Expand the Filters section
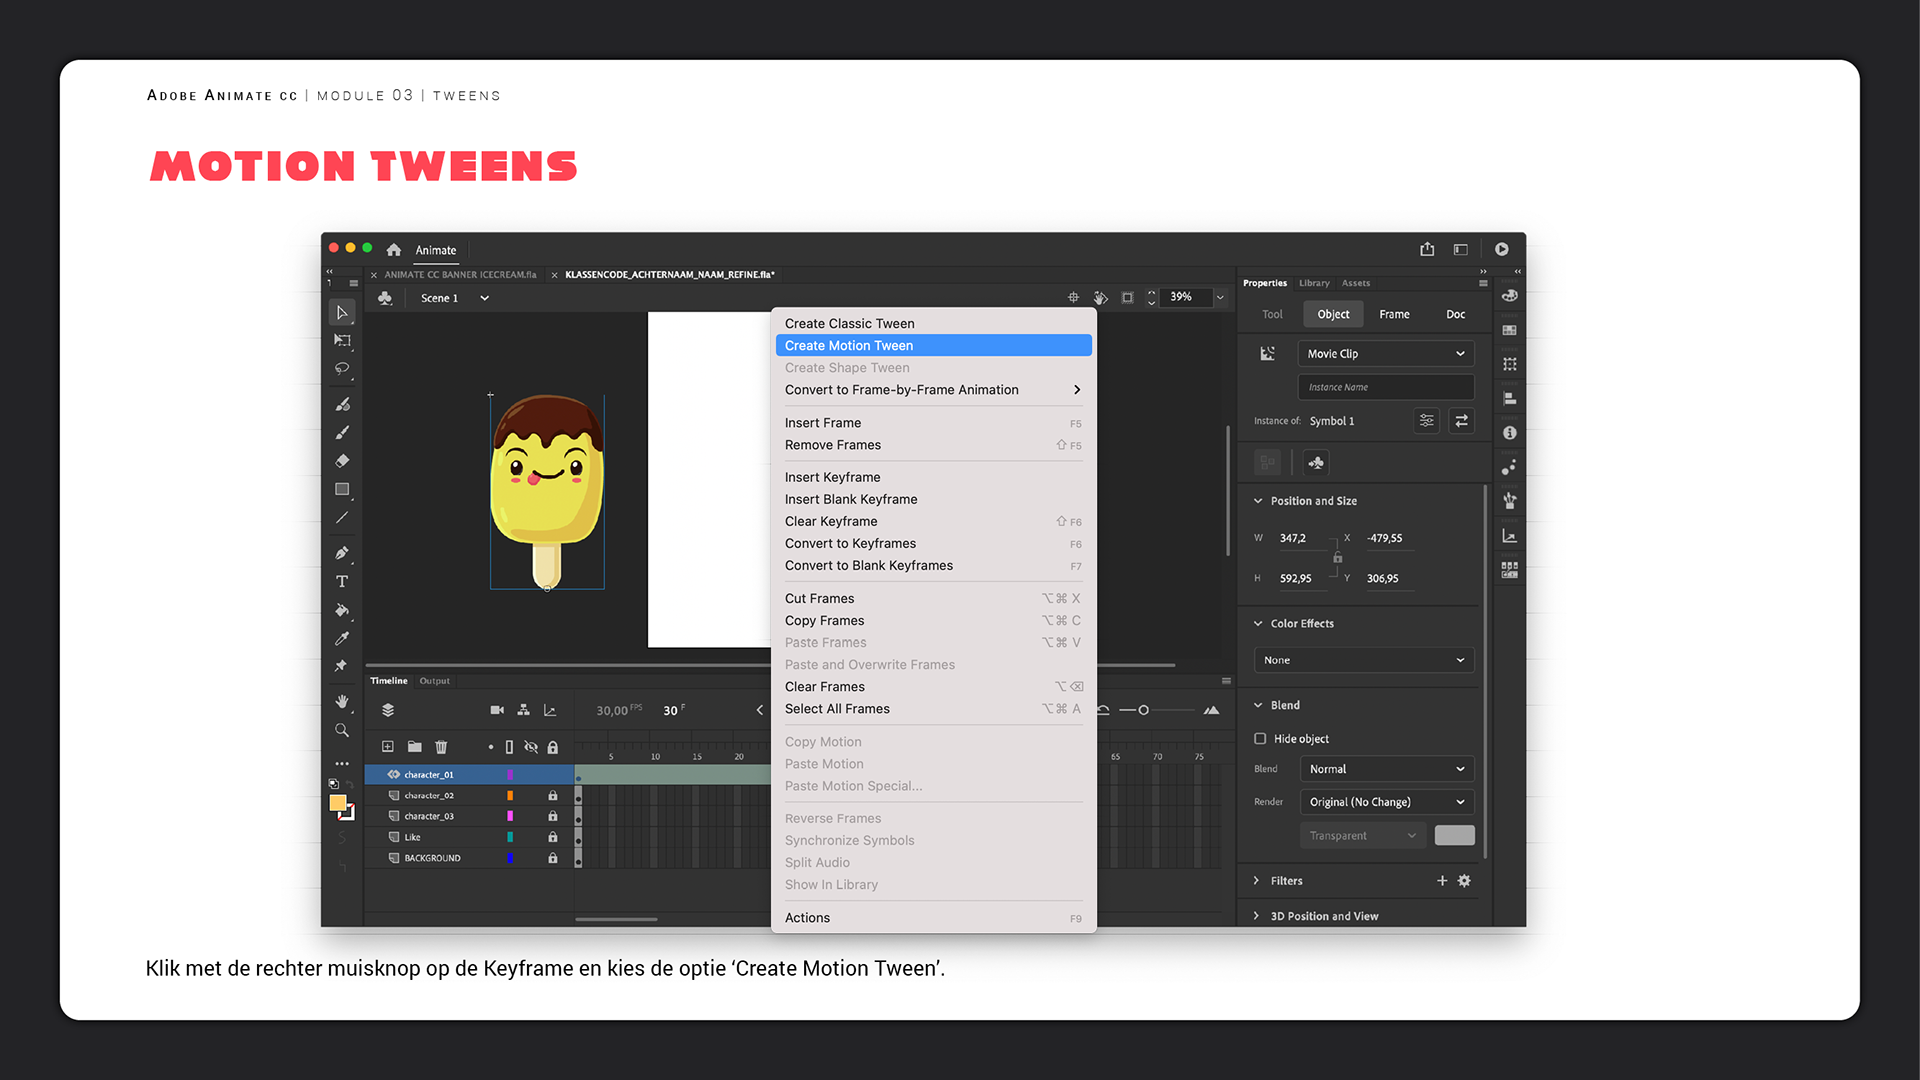 tap(1257, 881)
